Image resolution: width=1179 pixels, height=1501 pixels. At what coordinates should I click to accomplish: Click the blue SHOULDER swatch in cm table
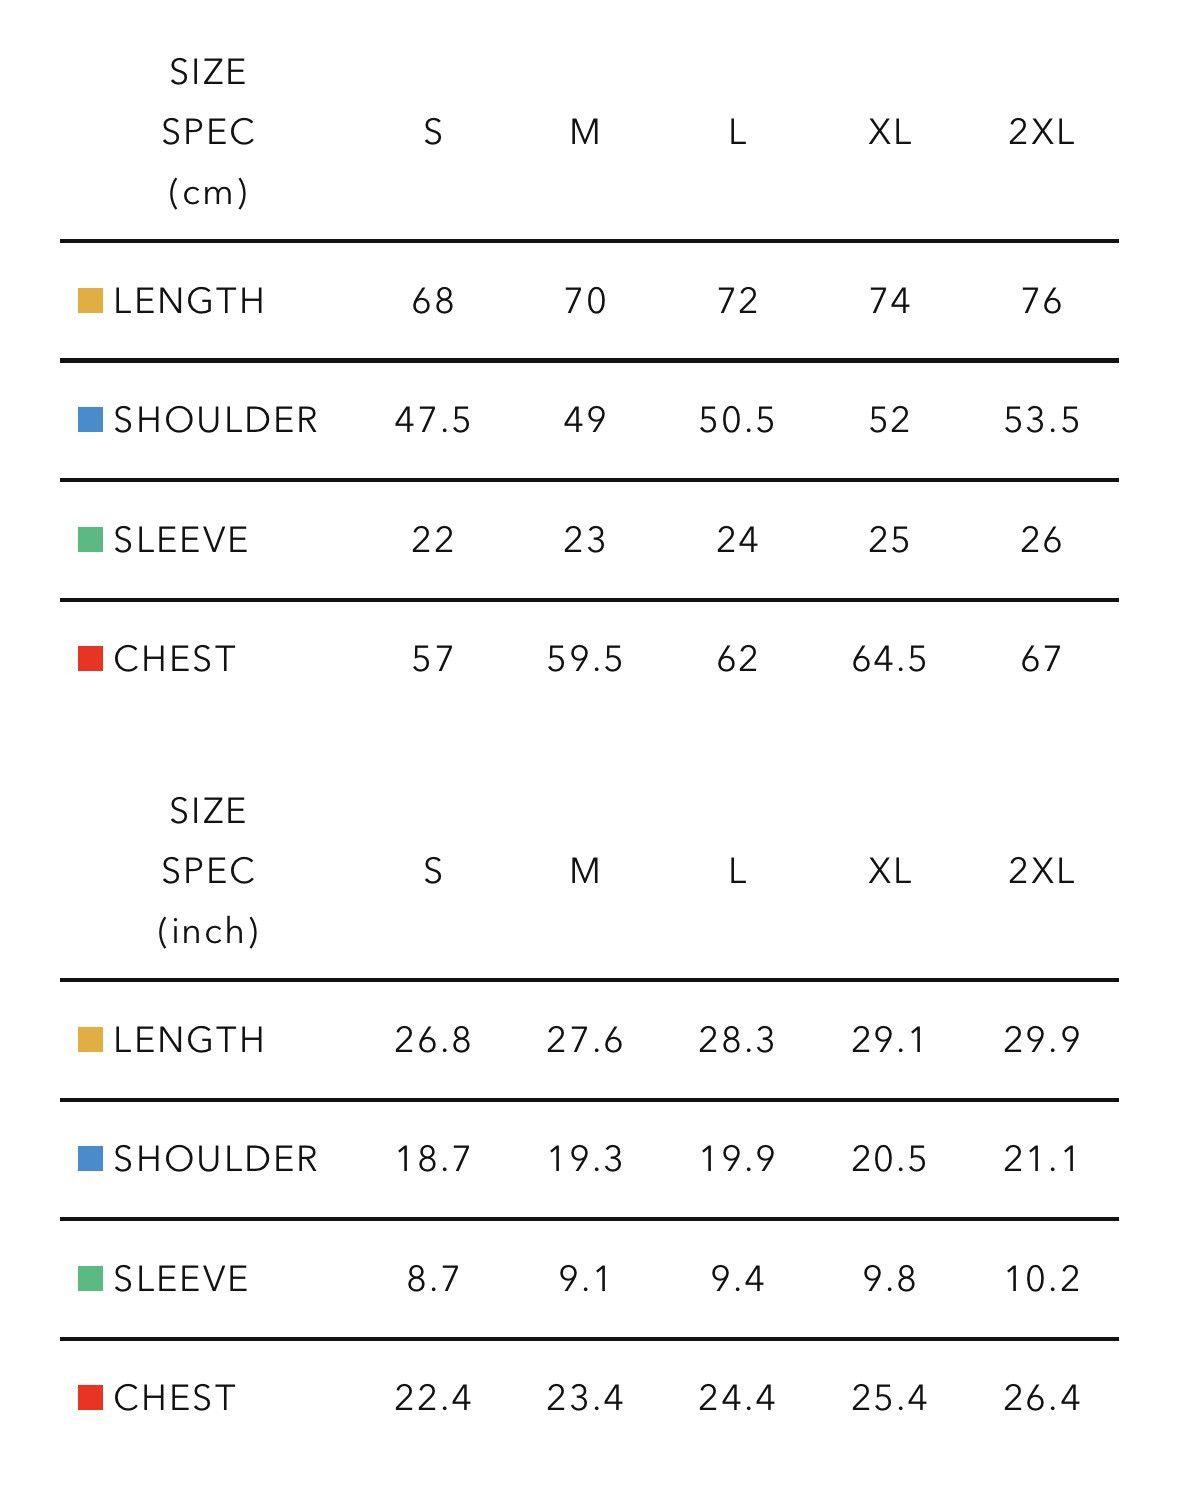pyautogui.click(x=90, y=420)
